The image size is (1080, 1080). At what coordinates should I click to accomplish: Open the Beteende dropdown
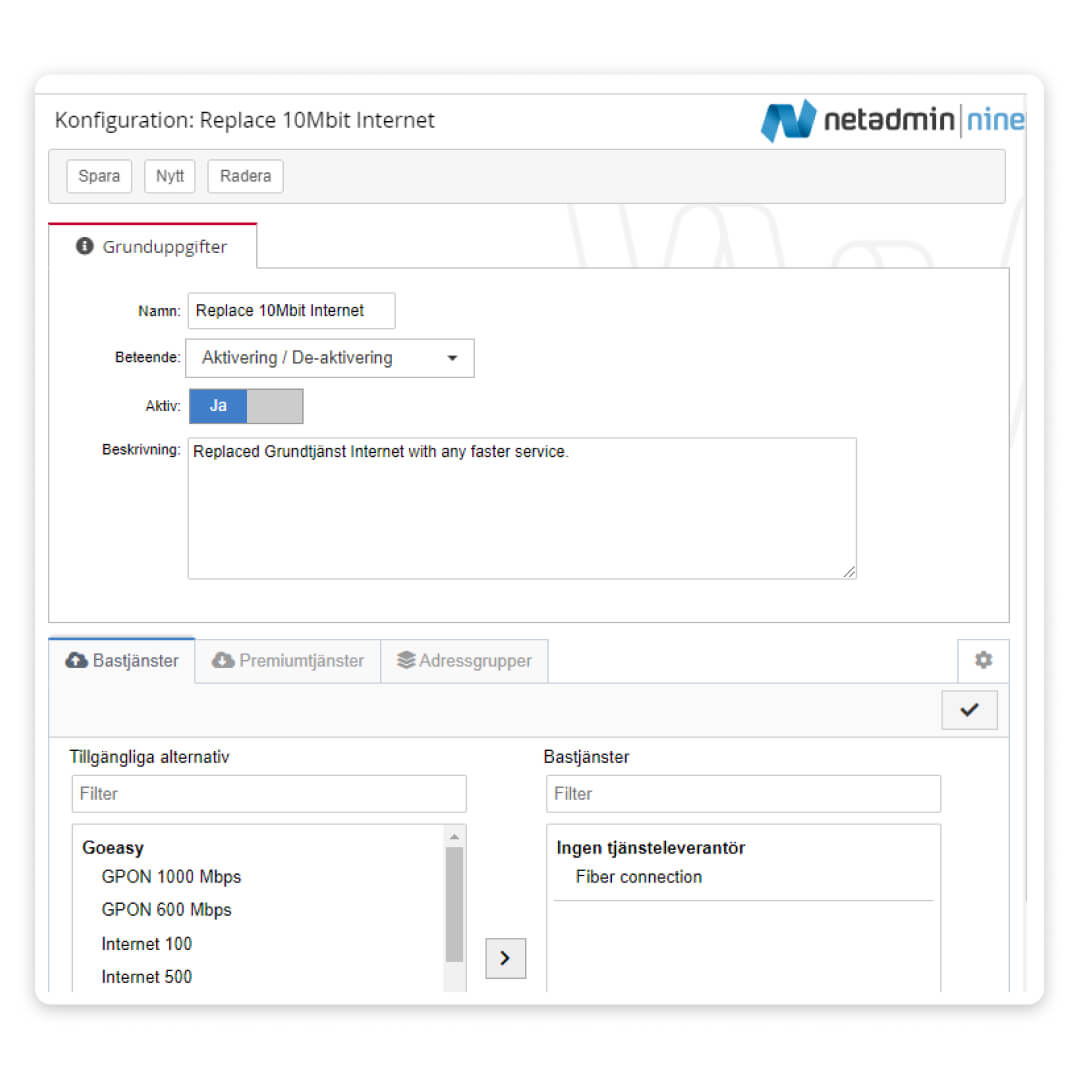(330, 358)
